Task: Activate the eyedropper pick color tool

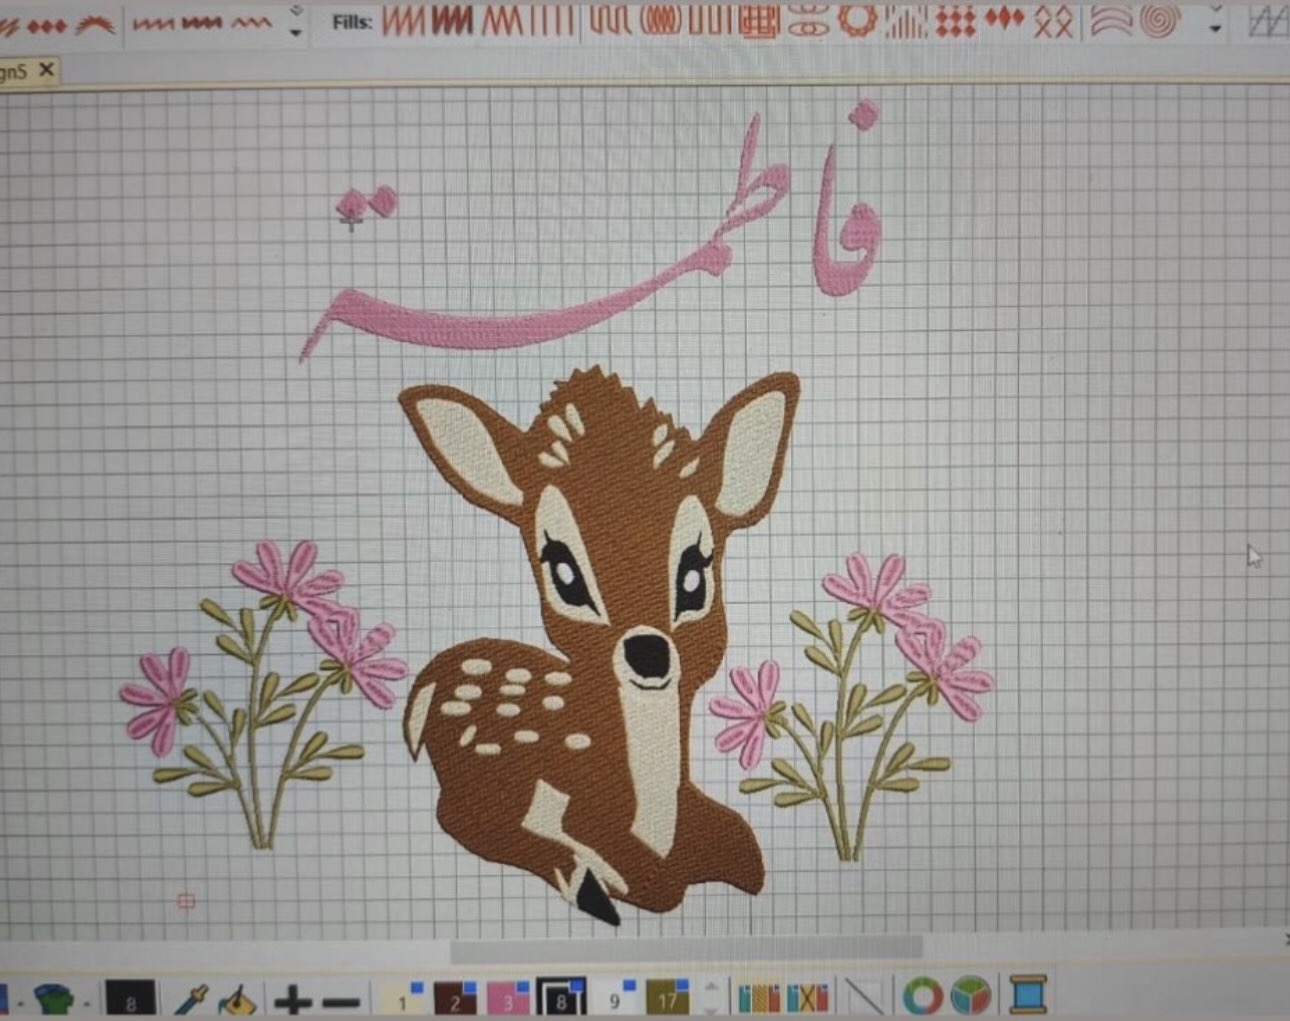Action: click(x=190, y=998)
